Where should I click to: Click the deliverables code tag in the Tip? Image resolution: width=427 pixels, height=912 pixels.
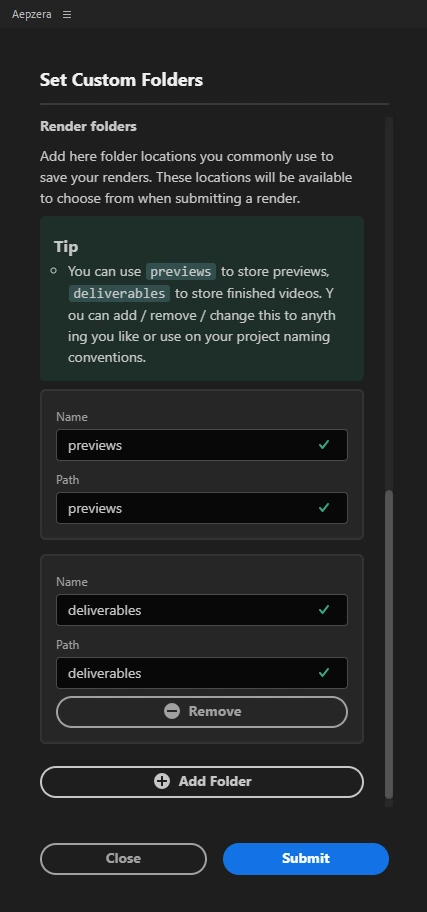pos(119,293)
